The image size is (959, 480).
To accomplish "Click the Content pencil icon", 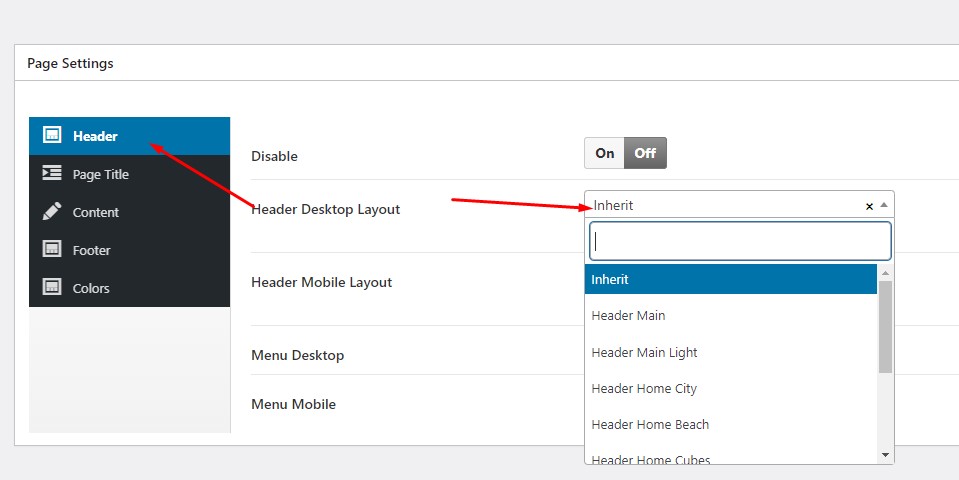I will [52, 212].
